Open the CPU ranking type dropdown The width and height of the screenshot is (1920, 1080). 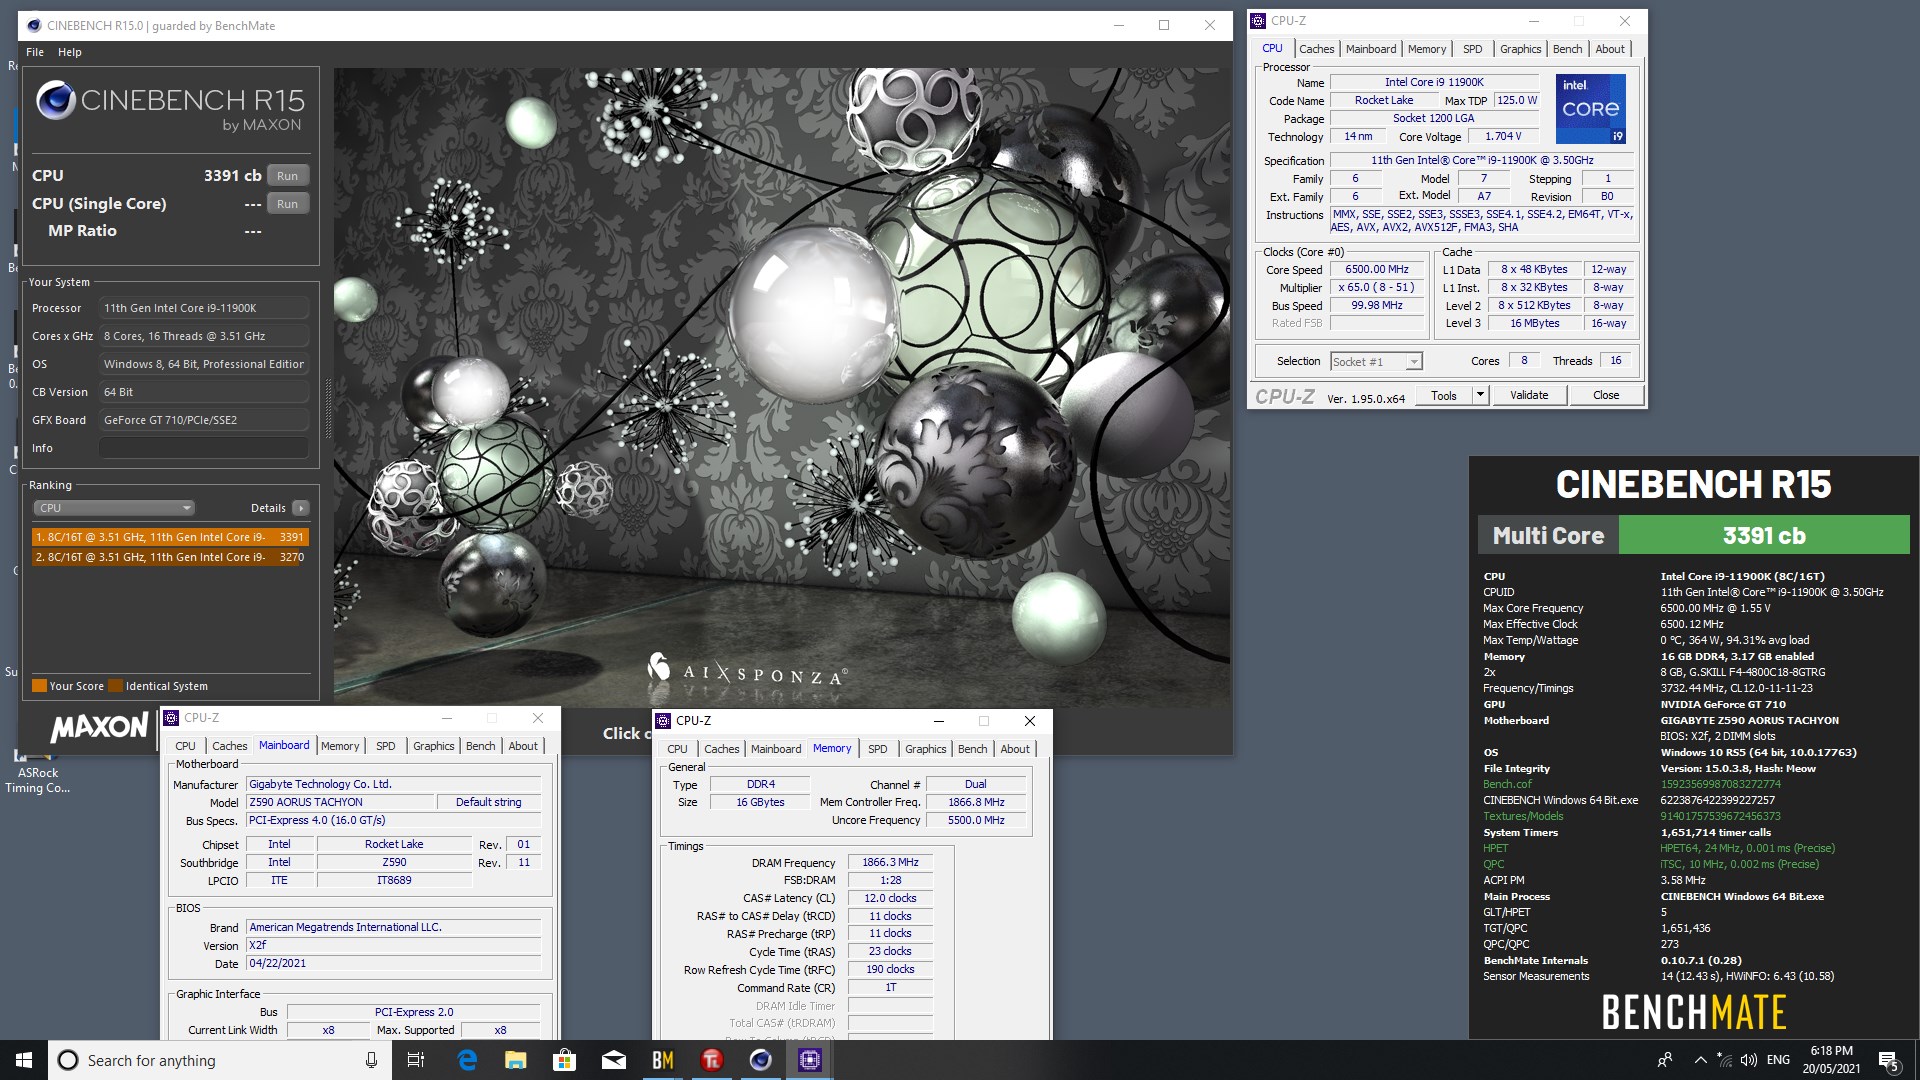point(114,508)
